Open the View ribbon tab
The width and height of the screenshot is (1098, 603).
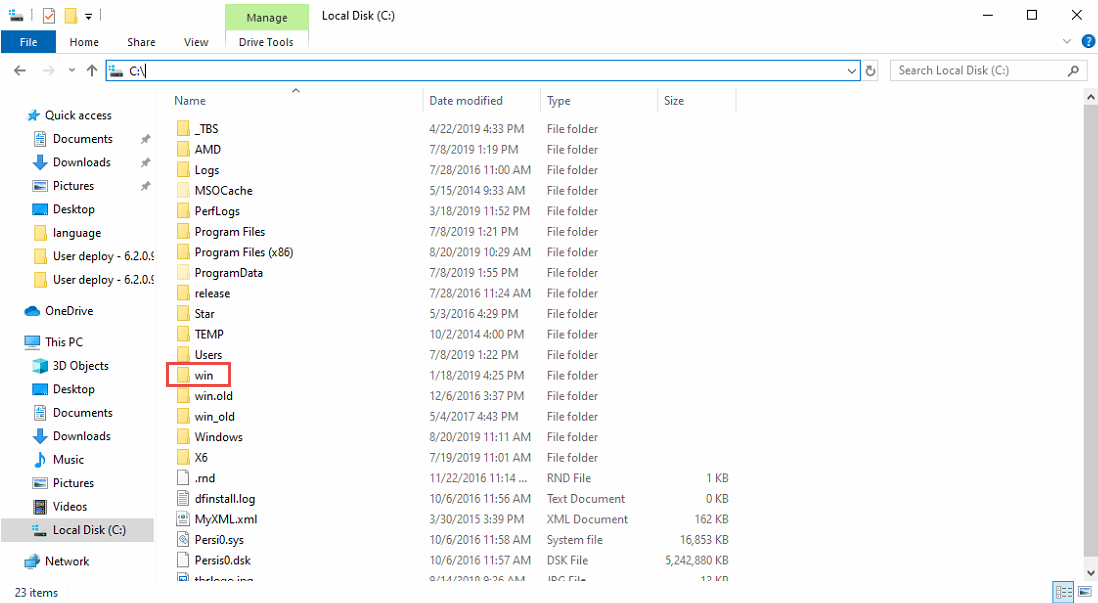(x=196, y=42)
